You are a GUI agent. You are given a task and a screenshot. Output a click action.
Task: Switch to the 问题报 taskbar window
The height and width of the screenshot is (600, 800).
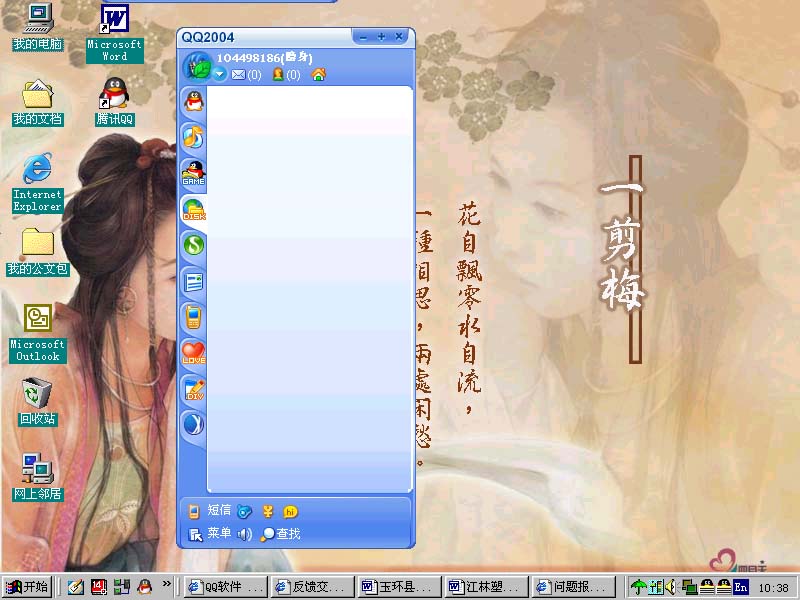click(572, 587)
